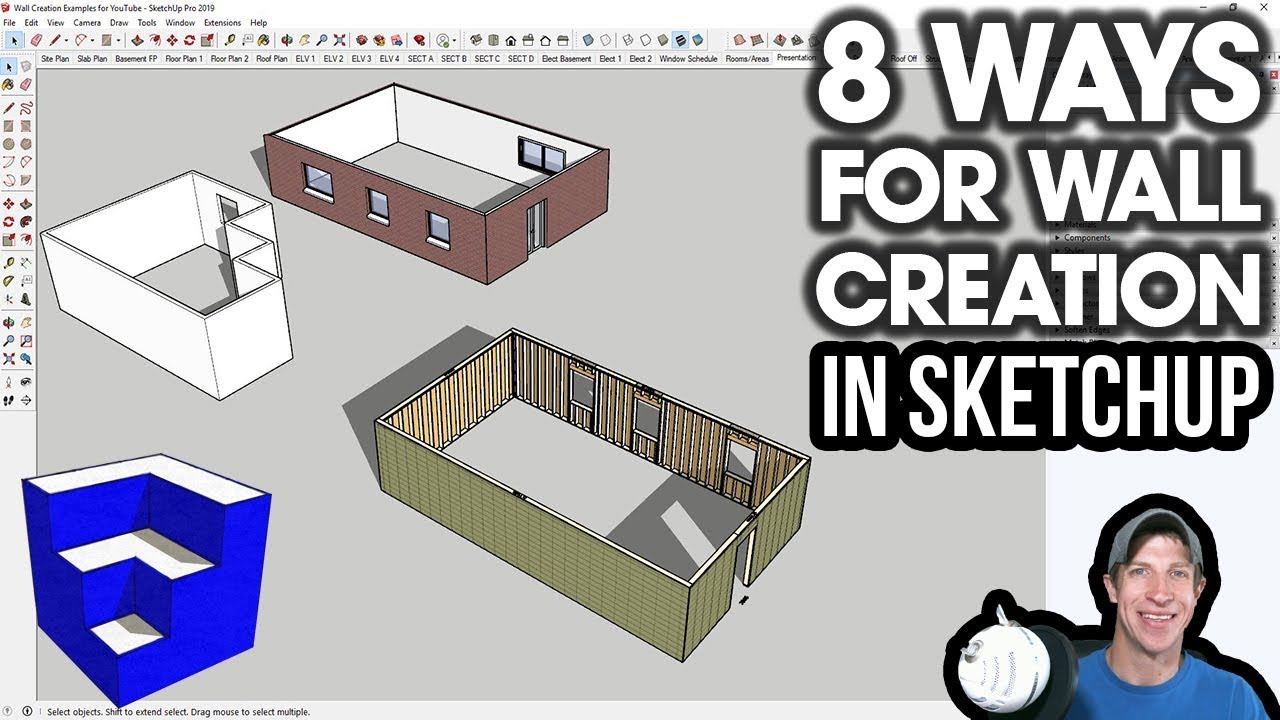Select Zoom Window tool in left toolset
1280x720 pixels.
(26, 340)
